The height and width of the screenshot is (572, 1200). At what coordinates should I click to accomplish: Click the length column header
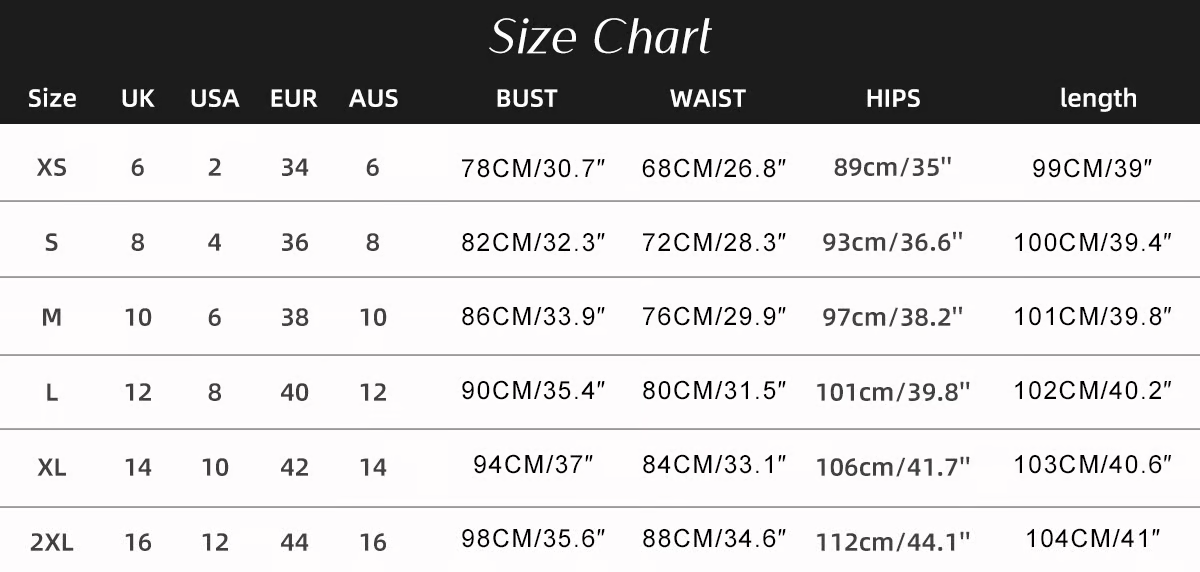click(x=1098, y=98)
